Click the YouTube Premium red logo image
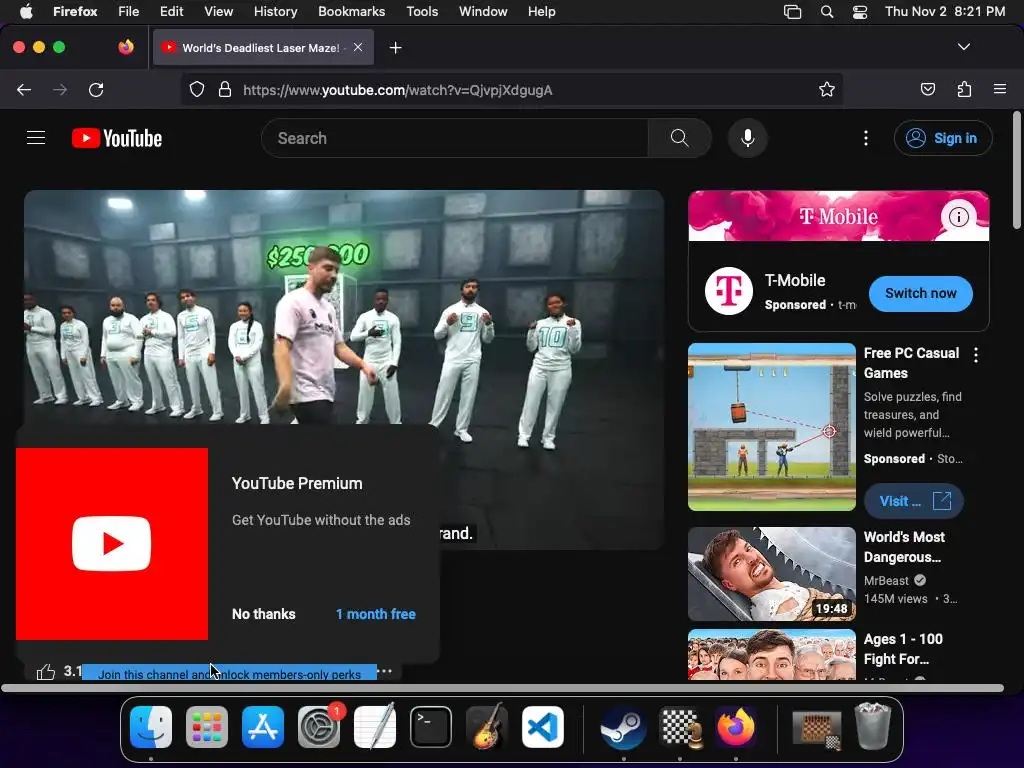The image size is (1024, 768). click(x=112, y=543)
